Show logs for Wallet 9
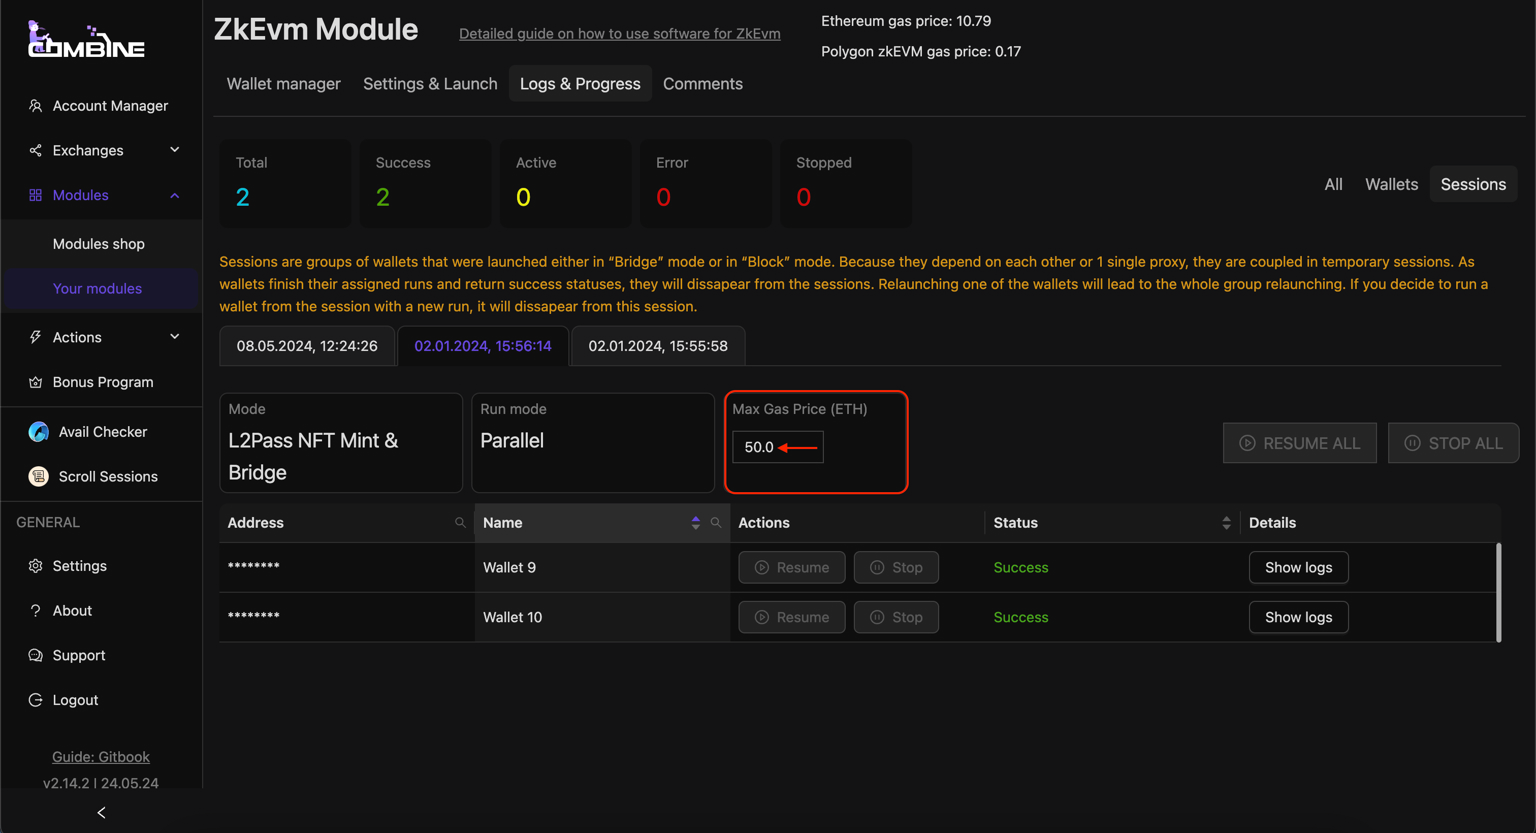Image resolution: width=1536 pixels, height=833 pixels. pos(1298,567)
